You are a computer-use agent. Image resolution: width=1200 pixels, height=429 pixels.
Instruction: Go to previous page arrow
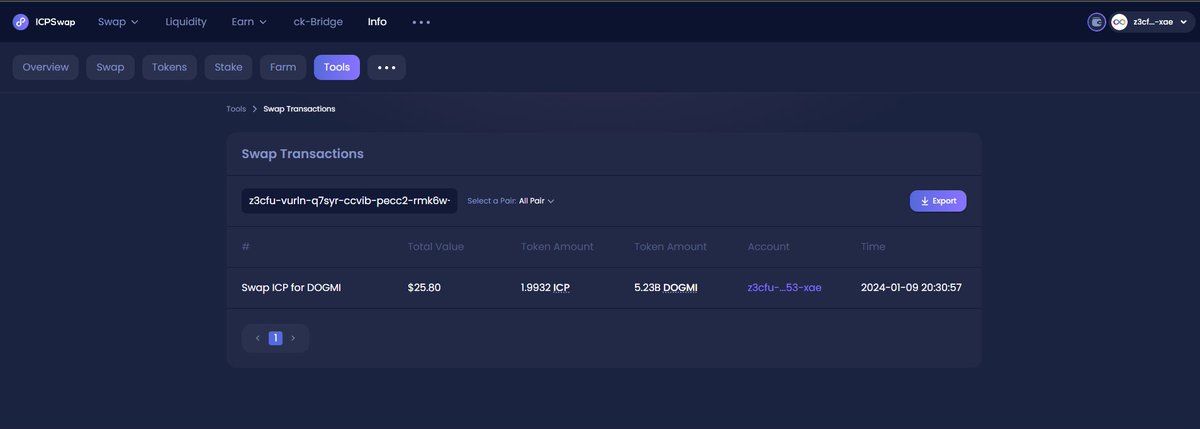tap(258, 338)
